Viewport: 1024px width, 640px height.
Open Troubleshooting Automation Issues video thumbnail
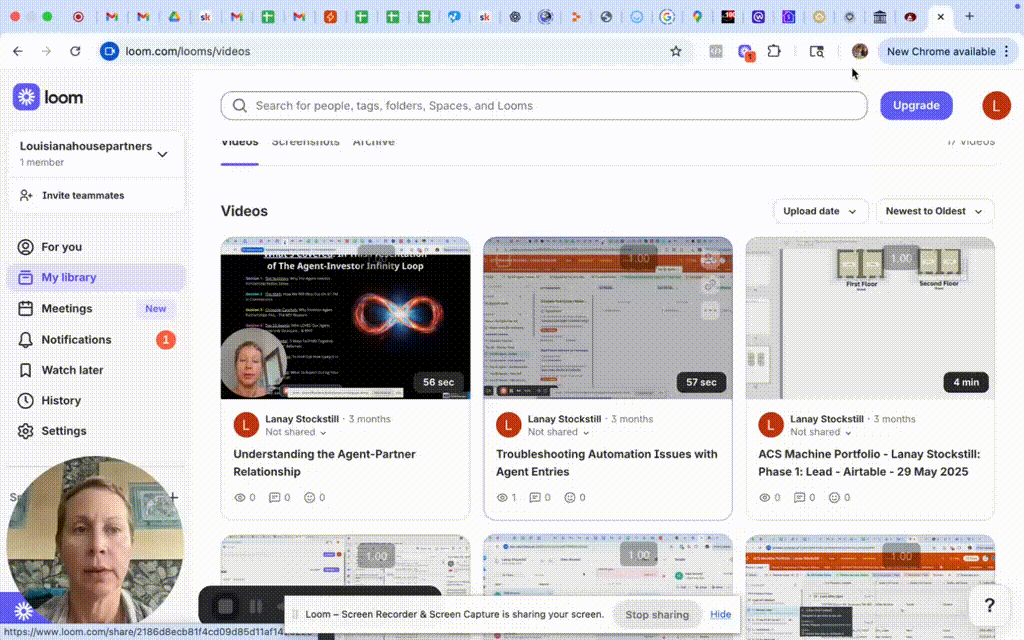(x=607, y=318)
